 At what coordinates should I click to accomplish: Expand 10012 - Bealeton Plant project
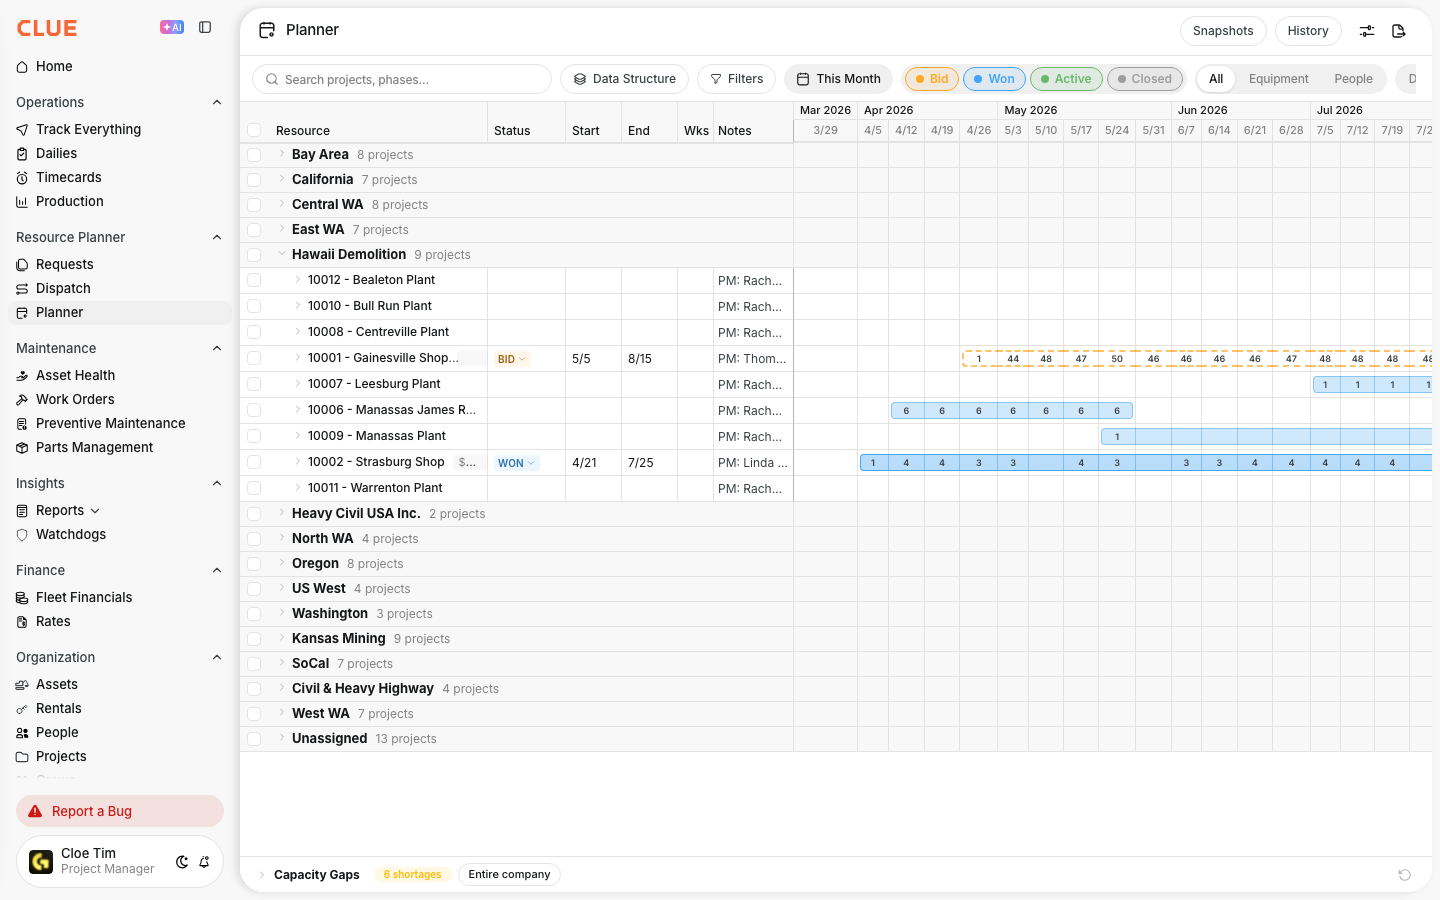pos(298,280)
